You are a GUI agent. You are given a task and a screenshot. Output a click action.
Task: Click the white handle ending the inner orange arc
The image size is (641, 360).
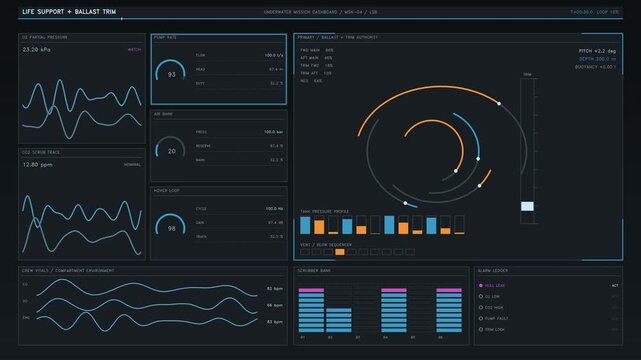click(456, 171)
